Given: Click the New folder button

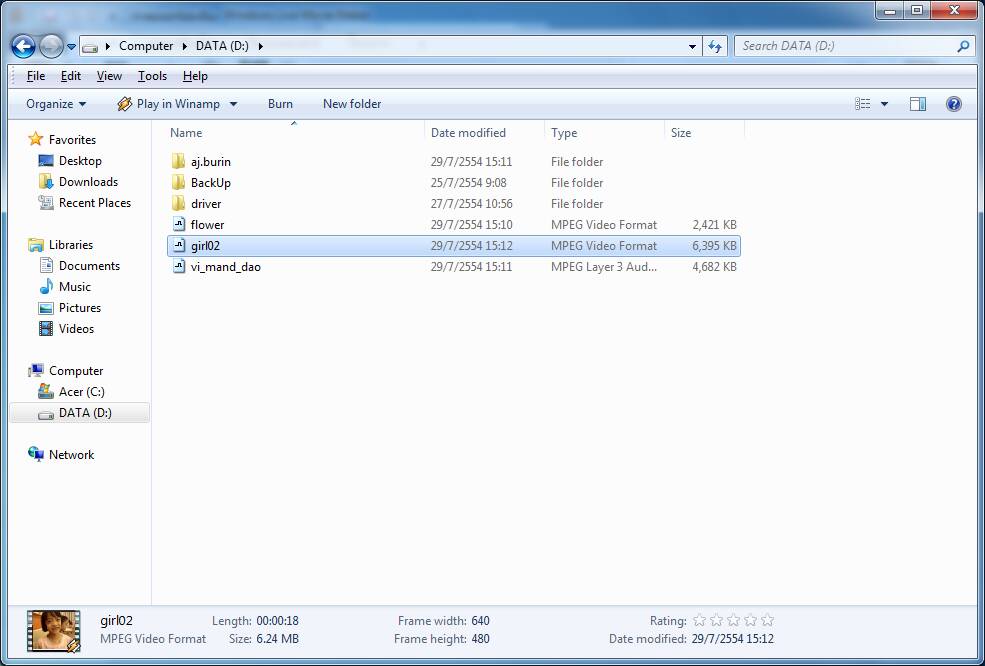Looking at the screenshot, I should (351, 104).
